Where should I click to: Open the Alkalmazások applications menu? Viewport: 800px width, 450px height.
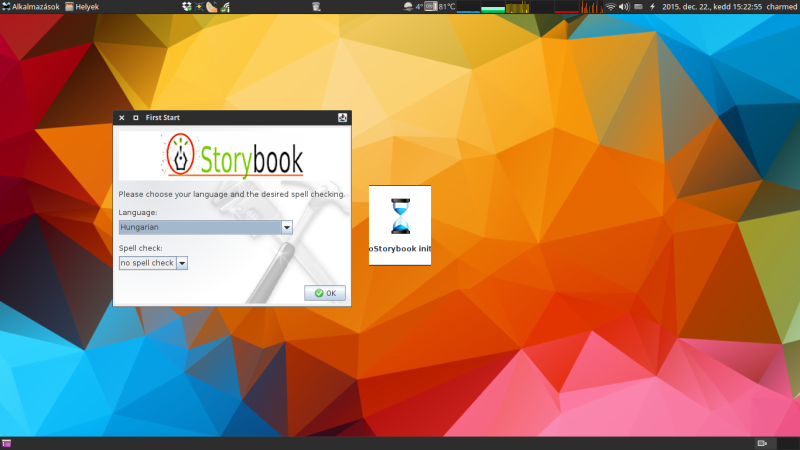(x=31, y=7)
